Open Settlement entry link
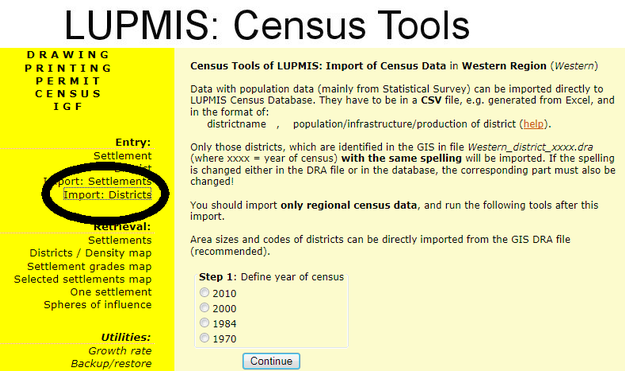625x371 pixels. (122, 156)
